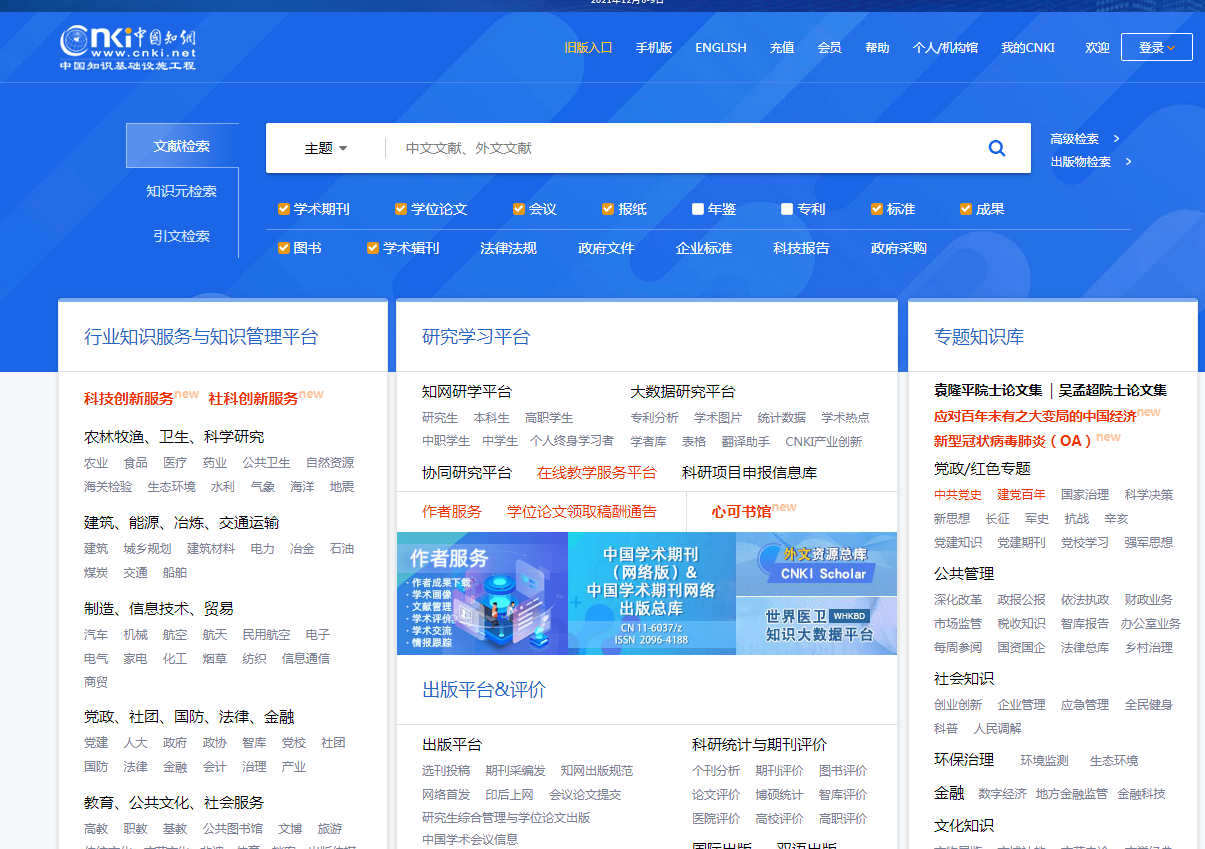Toggle the 学位论文 checkbox

pos(401,209)
